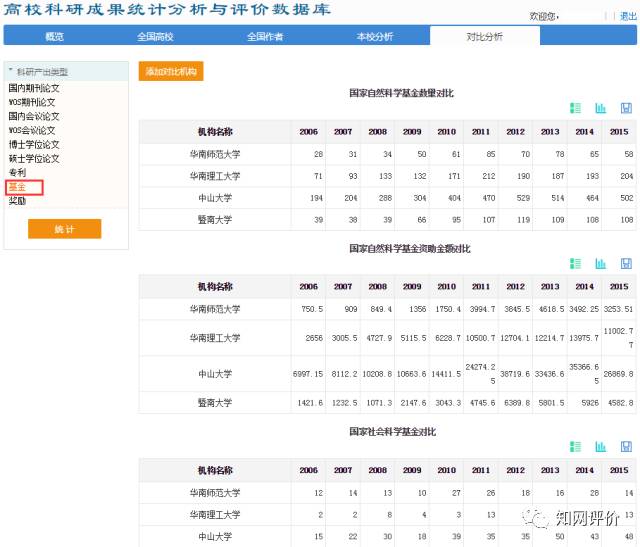
Task: Switch to the 全国高校 tab
Action: pyautogui.click(x=155, y=36)
